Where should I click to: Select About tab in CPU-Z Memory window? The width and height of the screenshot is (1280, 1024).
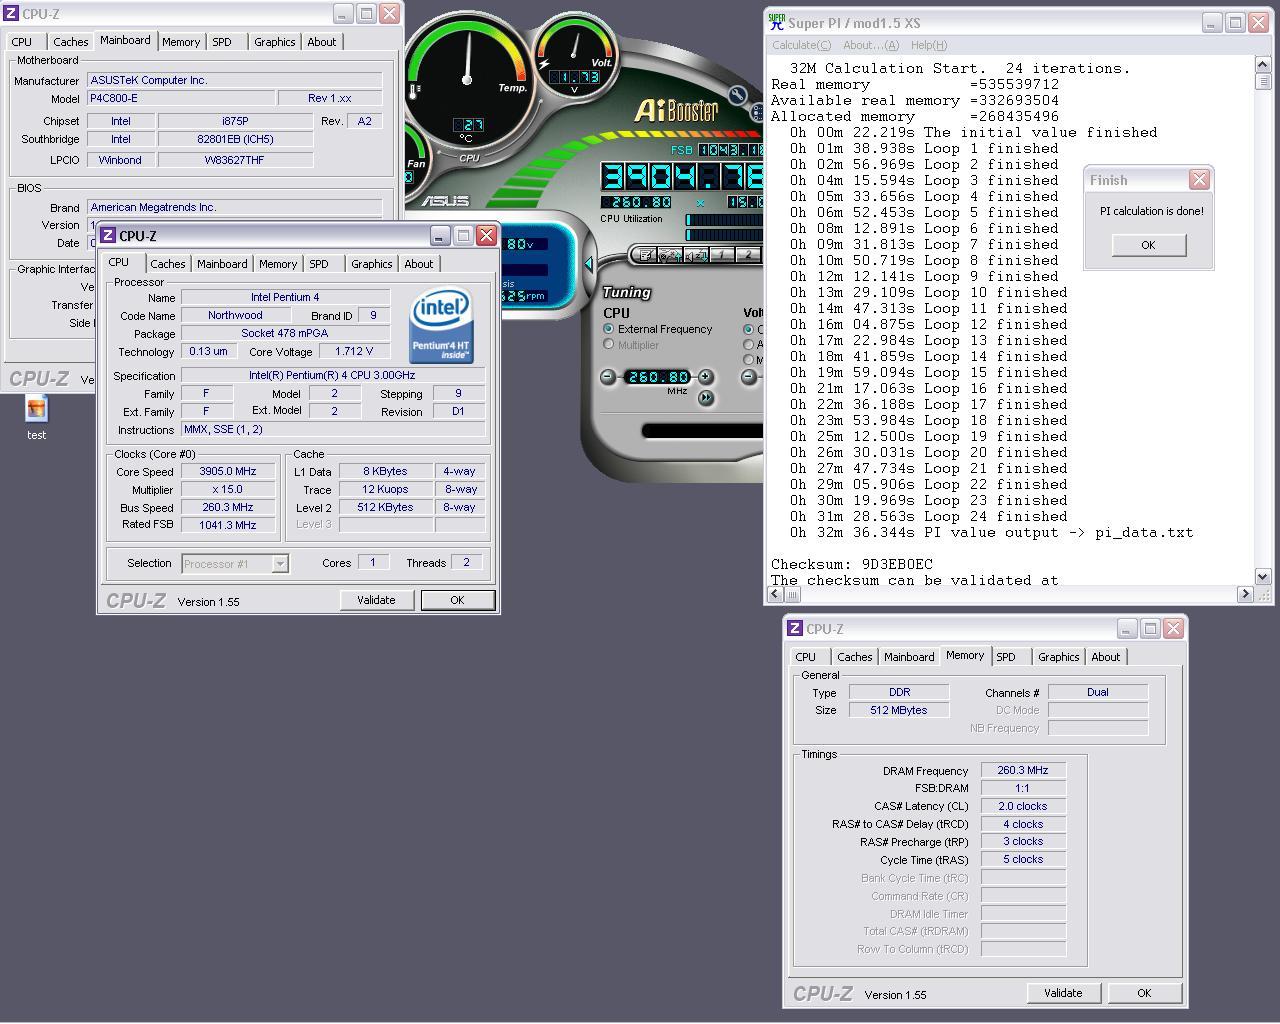(1106, 657)
